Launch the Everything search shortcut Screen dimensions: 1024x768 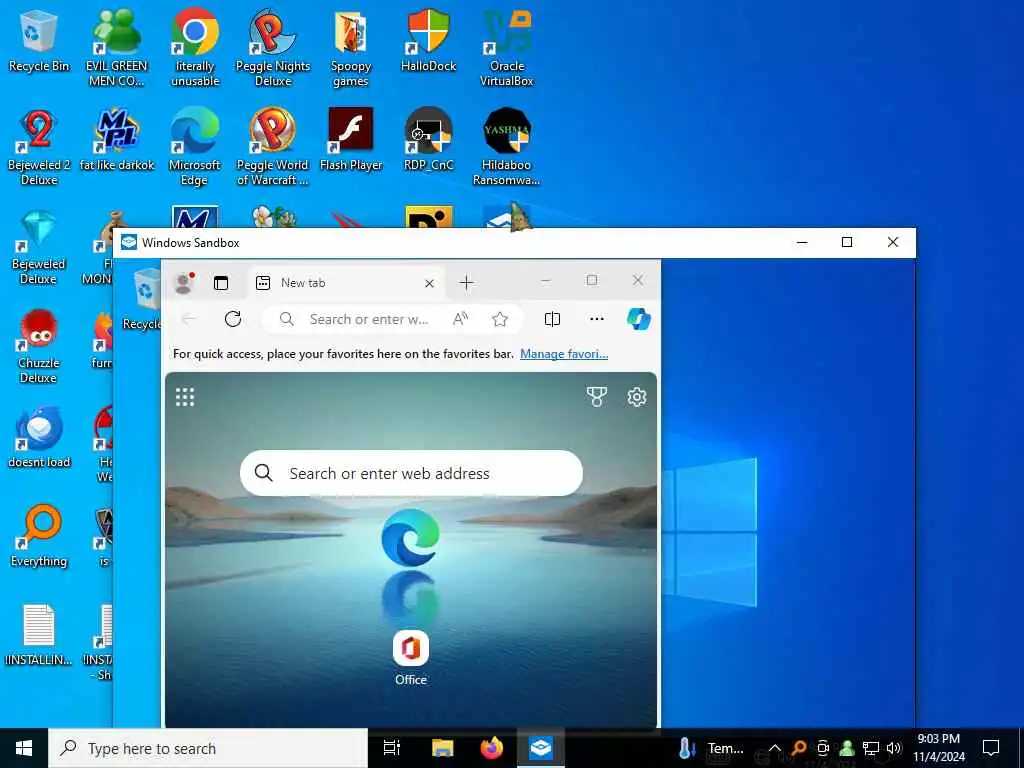[39, 536]
